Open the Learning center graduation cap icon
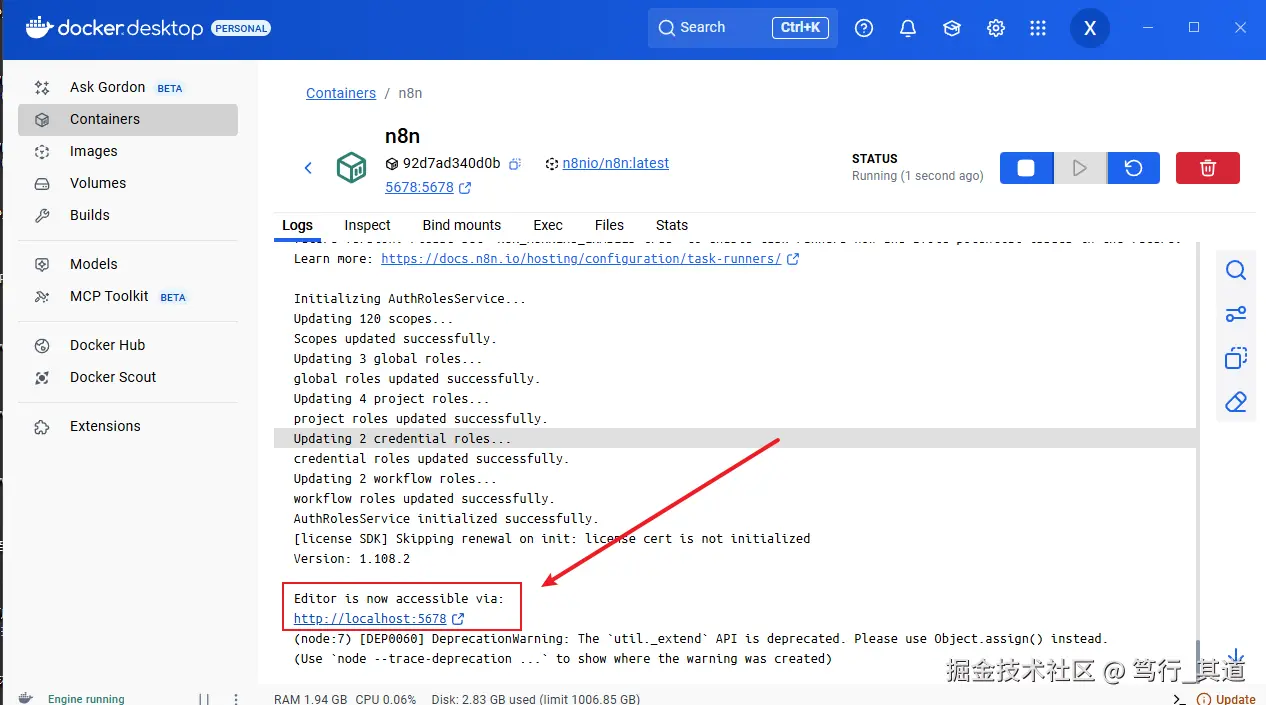Image resolution: width=1266 pixels, height=705 pixels. point(952,28)
